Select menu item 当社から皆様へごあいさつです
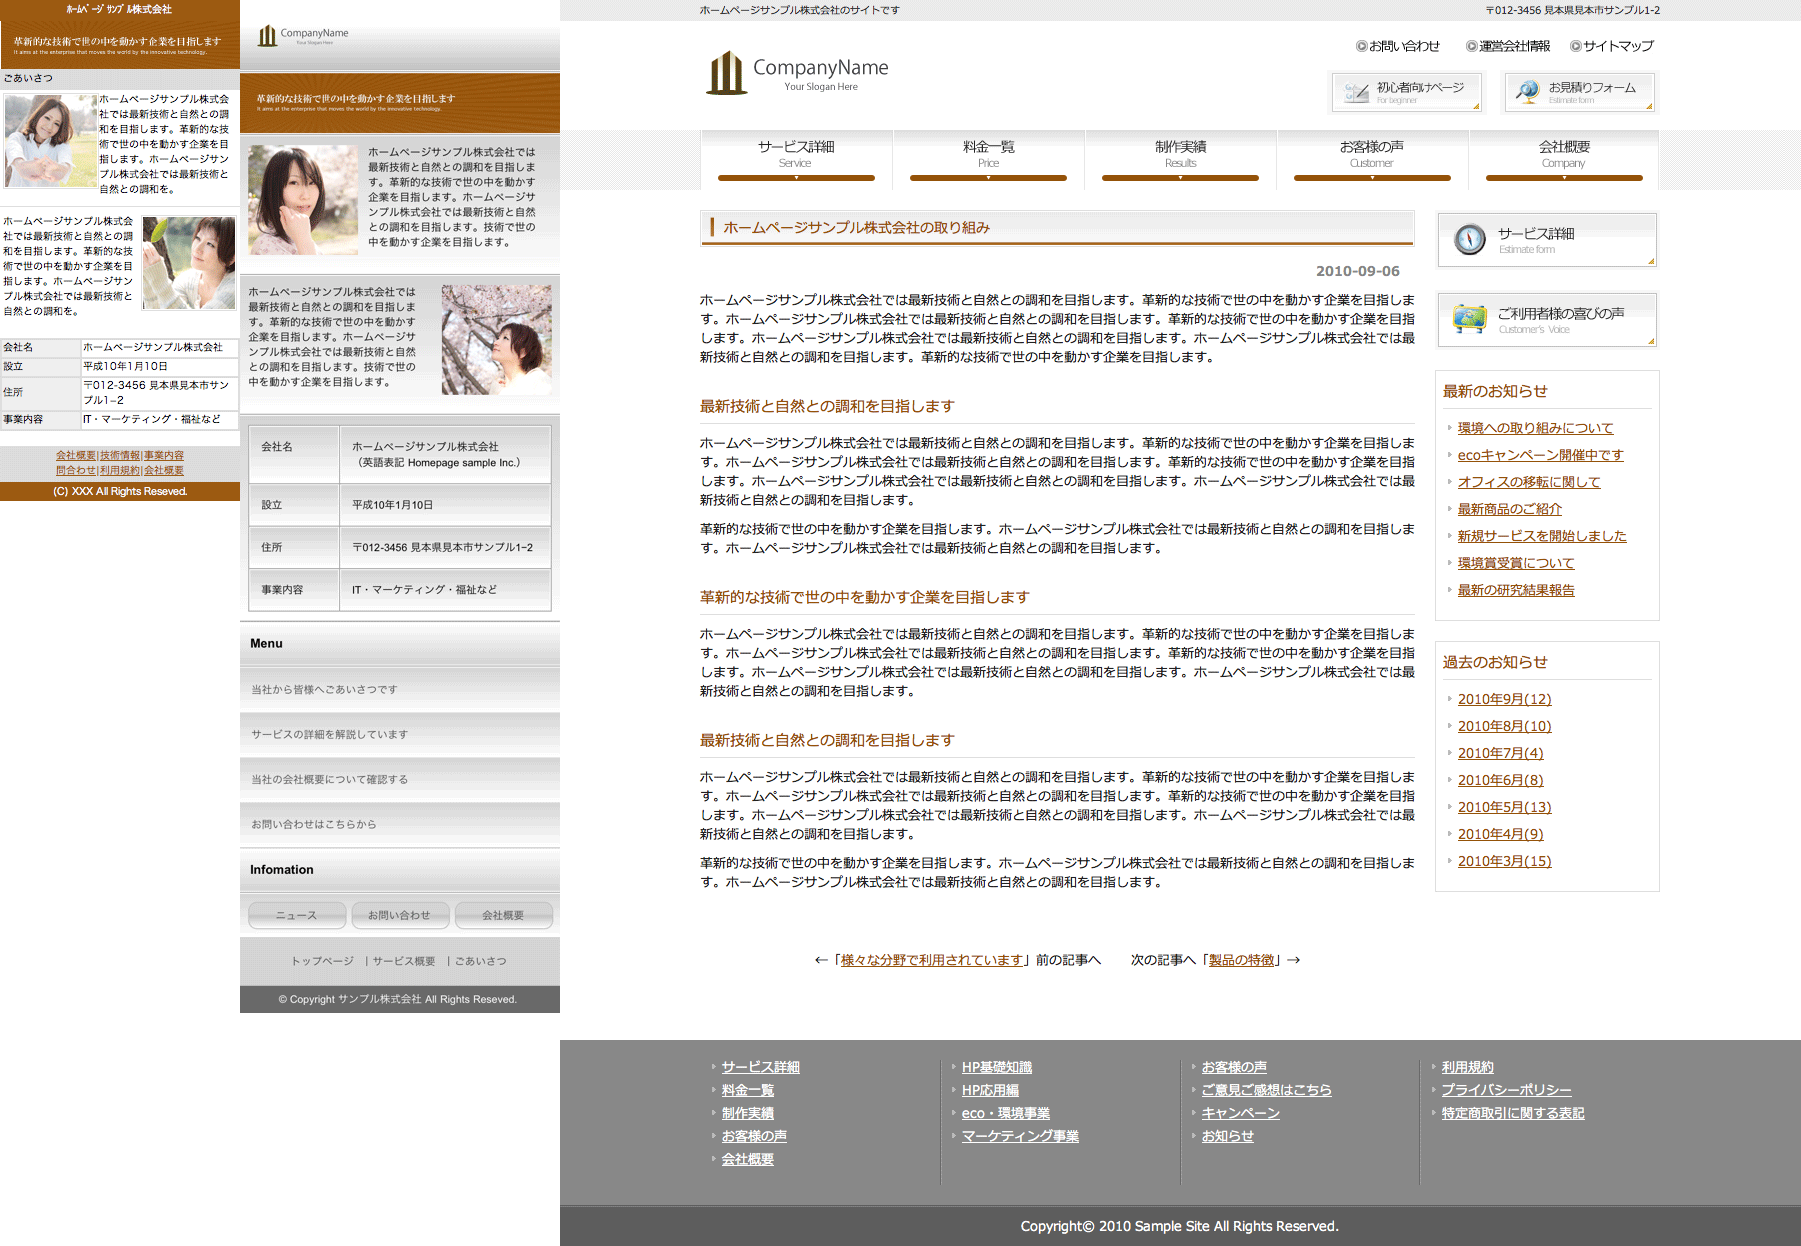This screenshot has height=1246, width=1801. click(x=324, y=690)
